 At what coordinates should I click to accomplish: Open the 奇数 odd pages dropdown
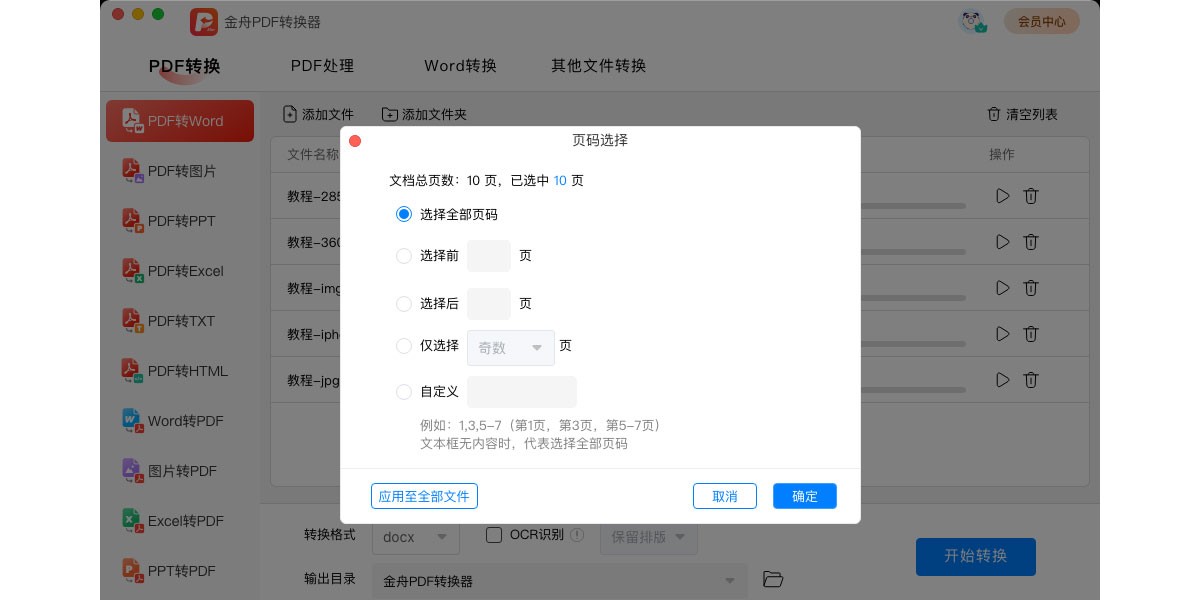510,347
